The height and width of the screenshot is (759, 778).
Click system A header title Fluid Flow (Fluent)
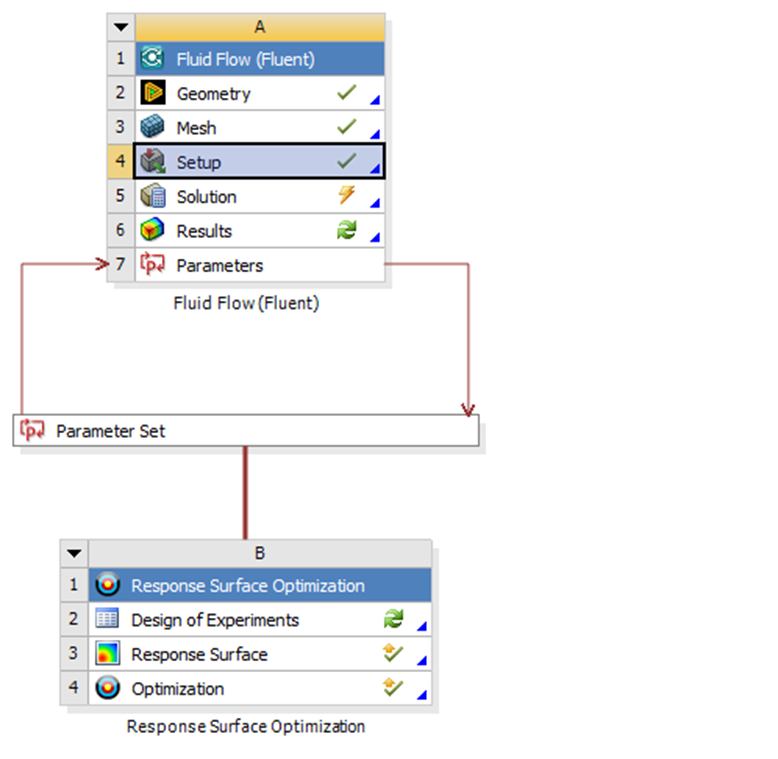pos(246,60)
